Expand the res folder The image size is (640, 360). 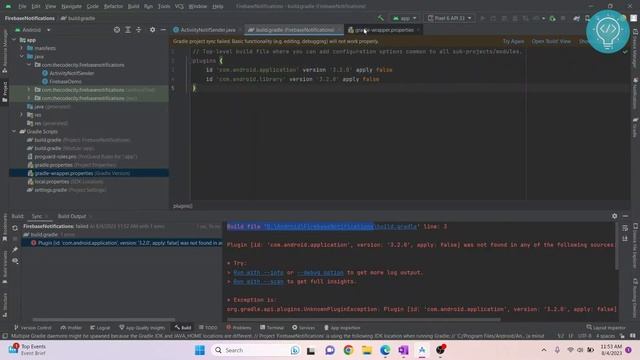tap(22, 115)
